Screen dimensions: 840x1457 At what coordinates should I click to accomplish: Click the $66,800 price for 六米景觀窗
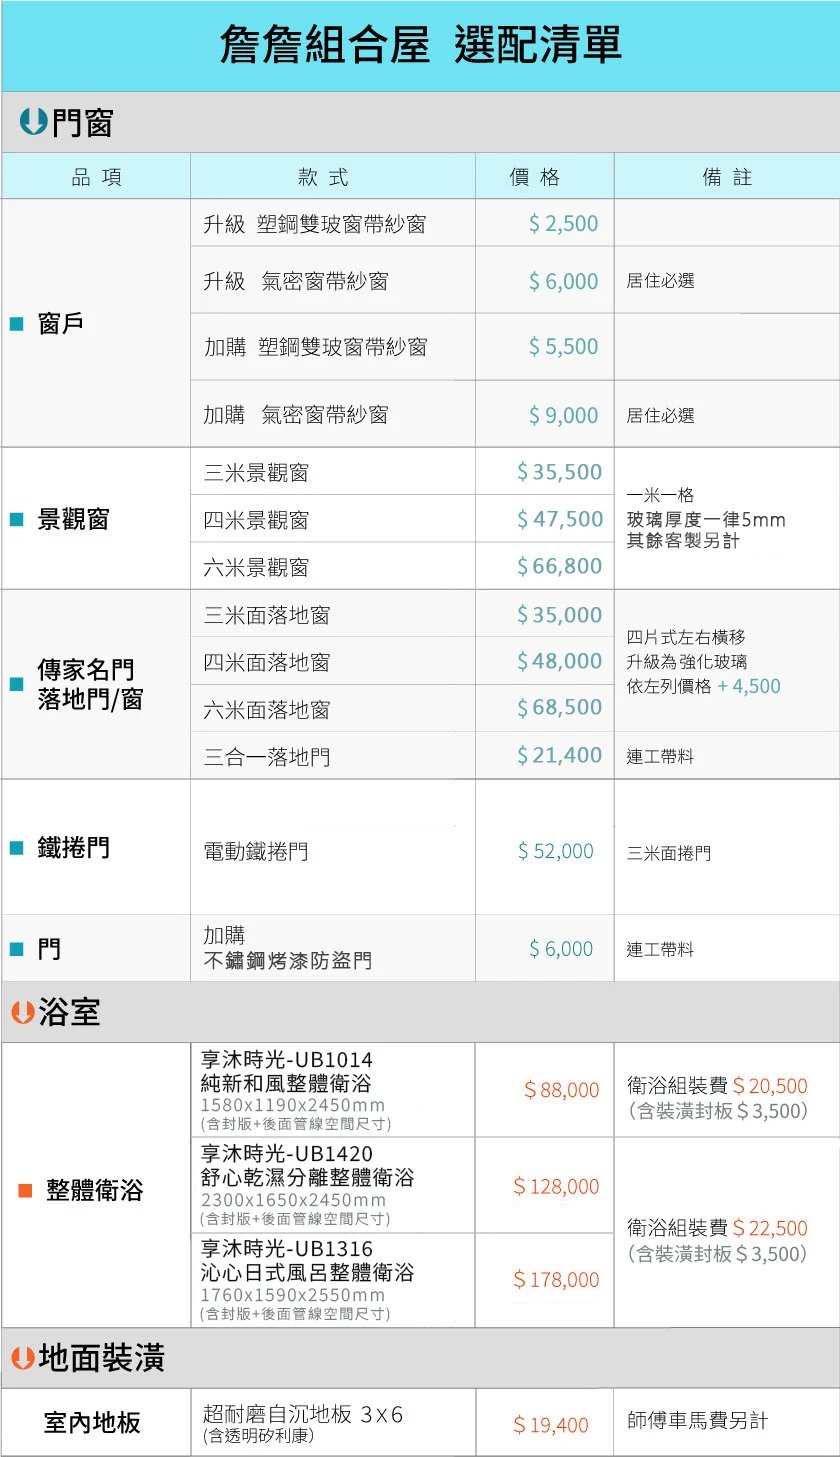tap(559, 566)
